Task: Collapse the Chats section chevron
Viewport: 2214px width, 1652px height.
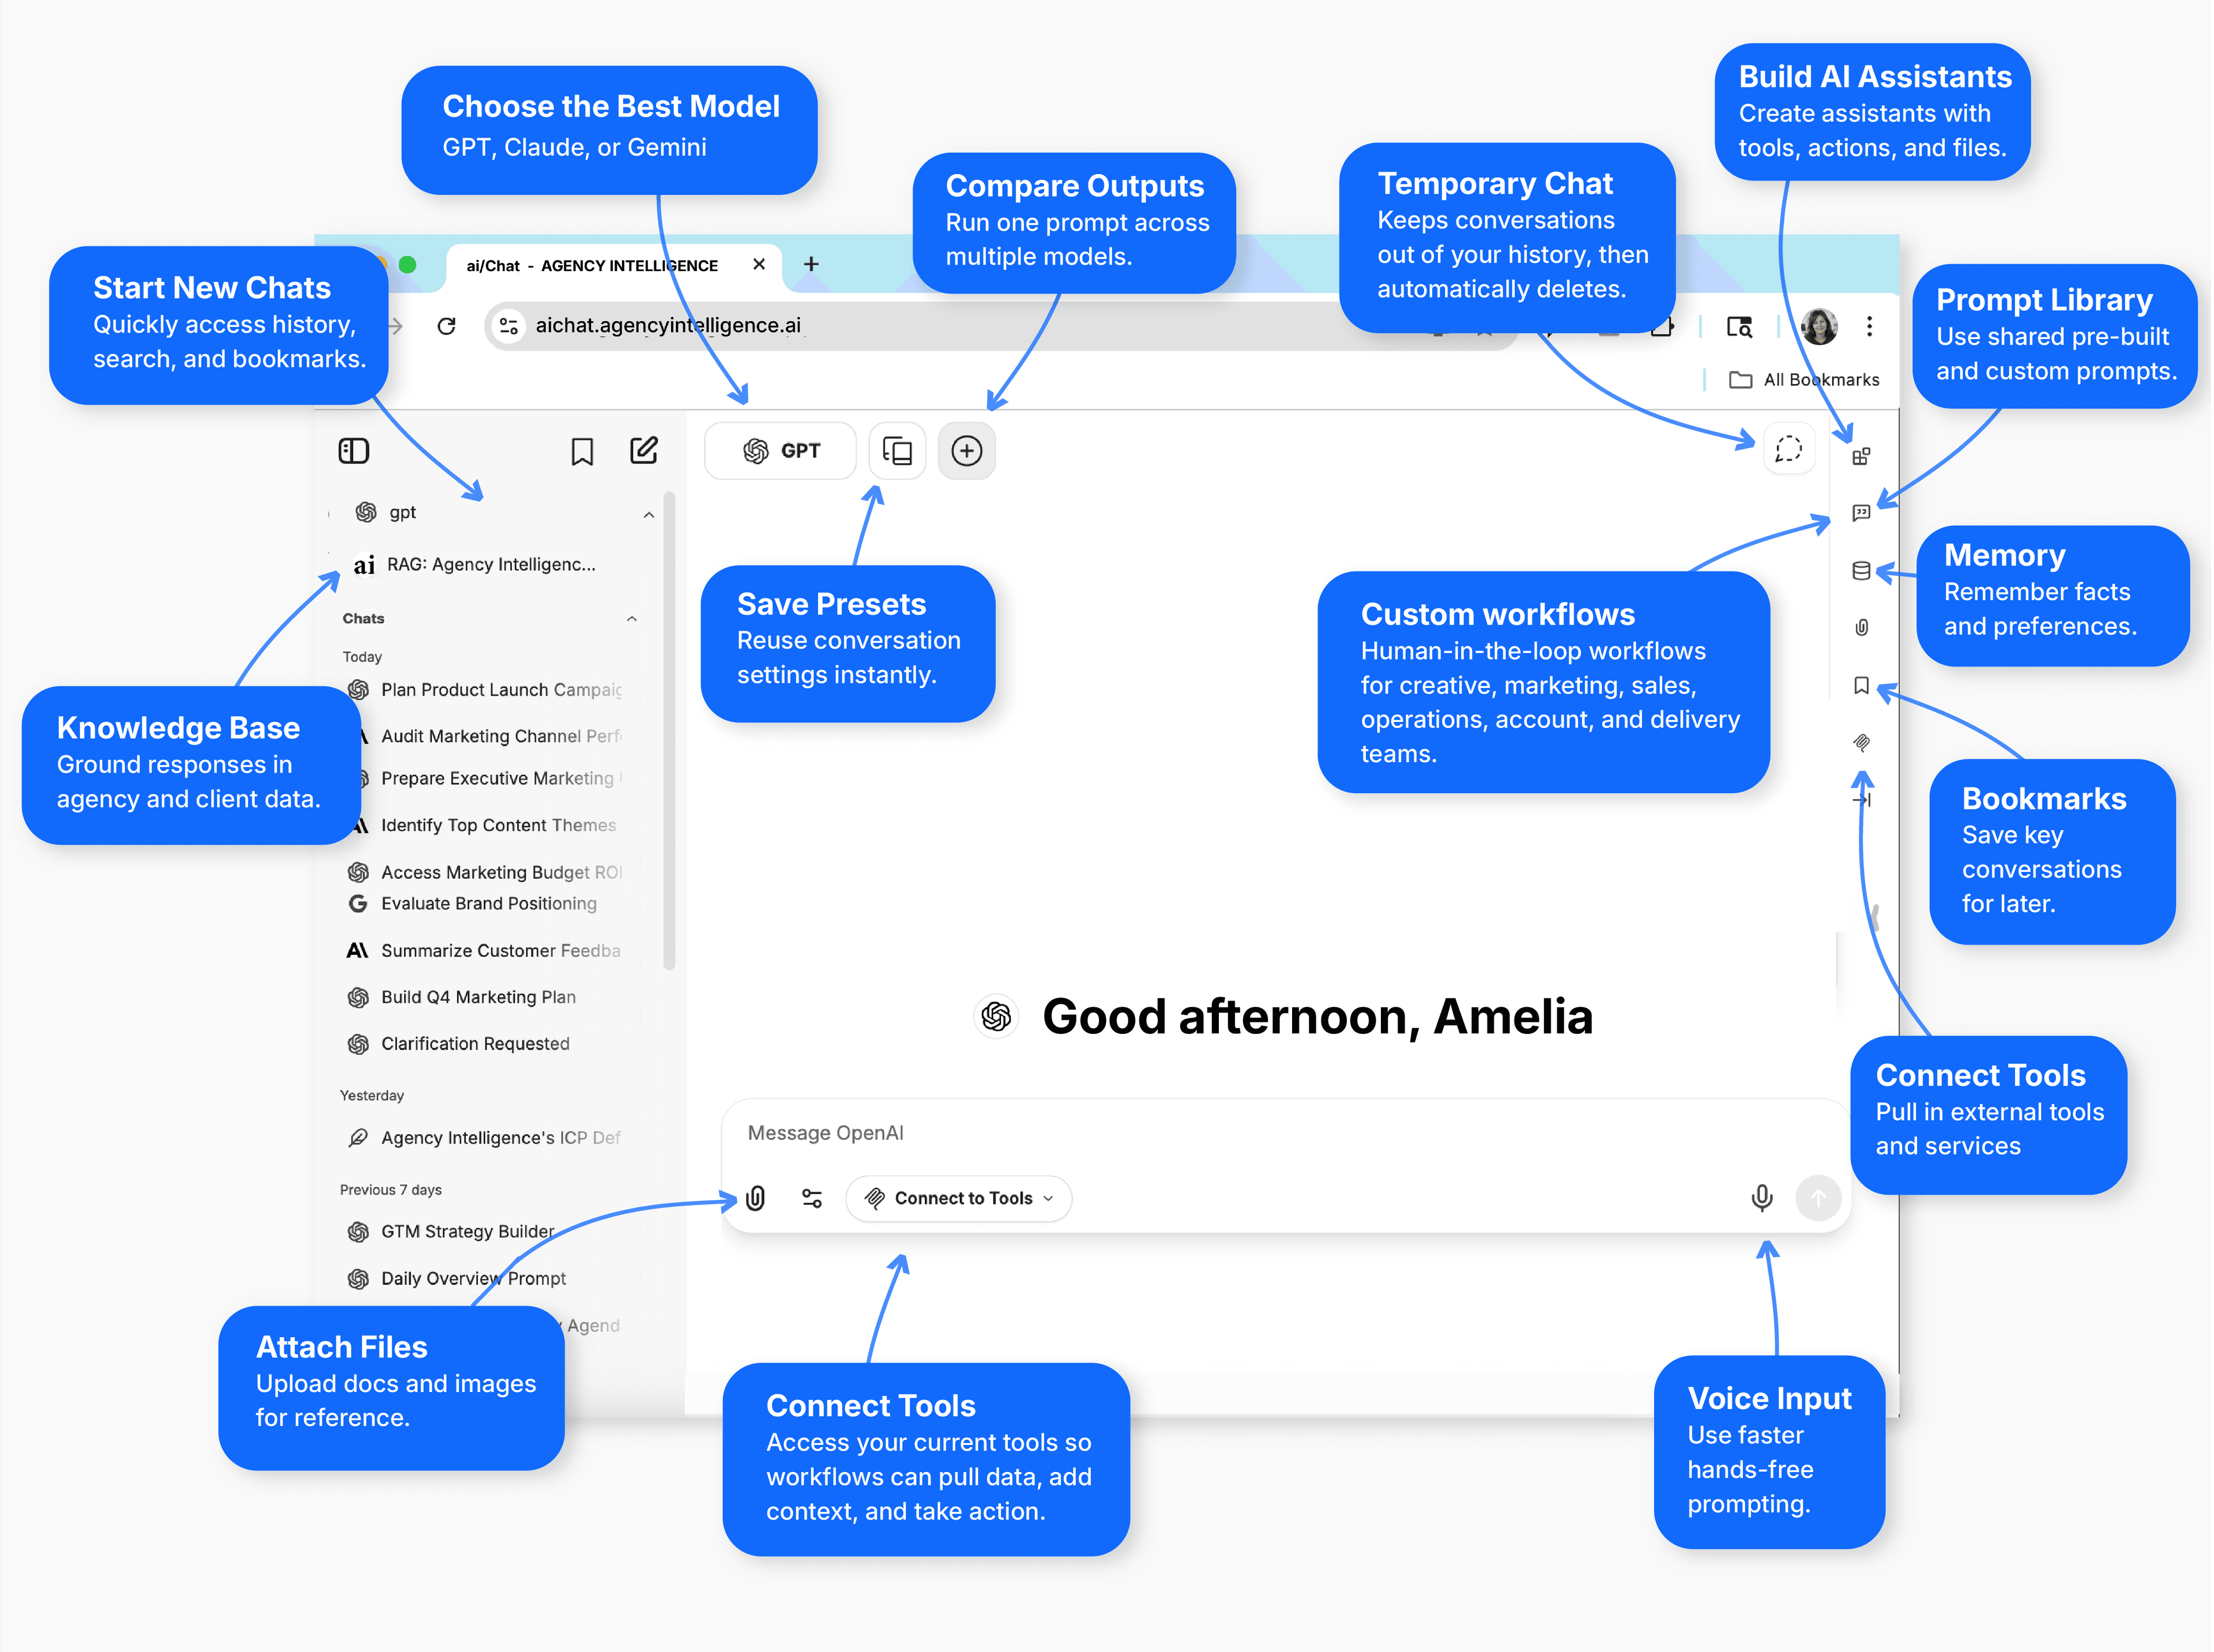Action: (632, 619)
